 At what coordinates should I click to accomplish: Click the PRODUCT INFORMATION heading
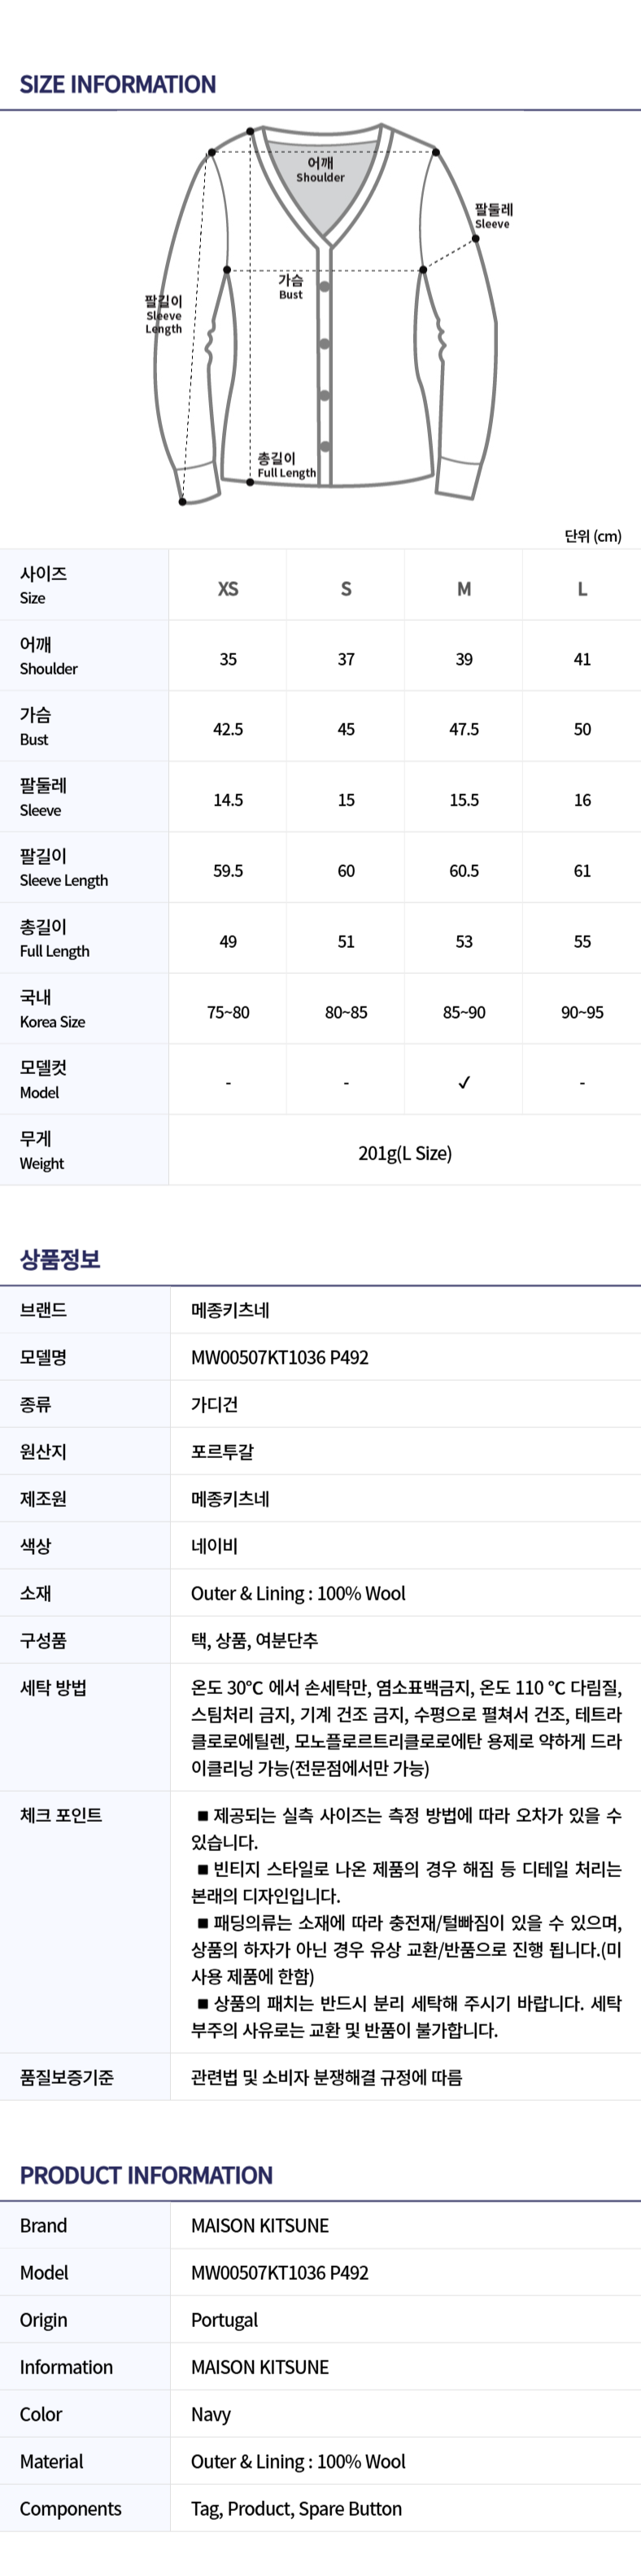146,2176
